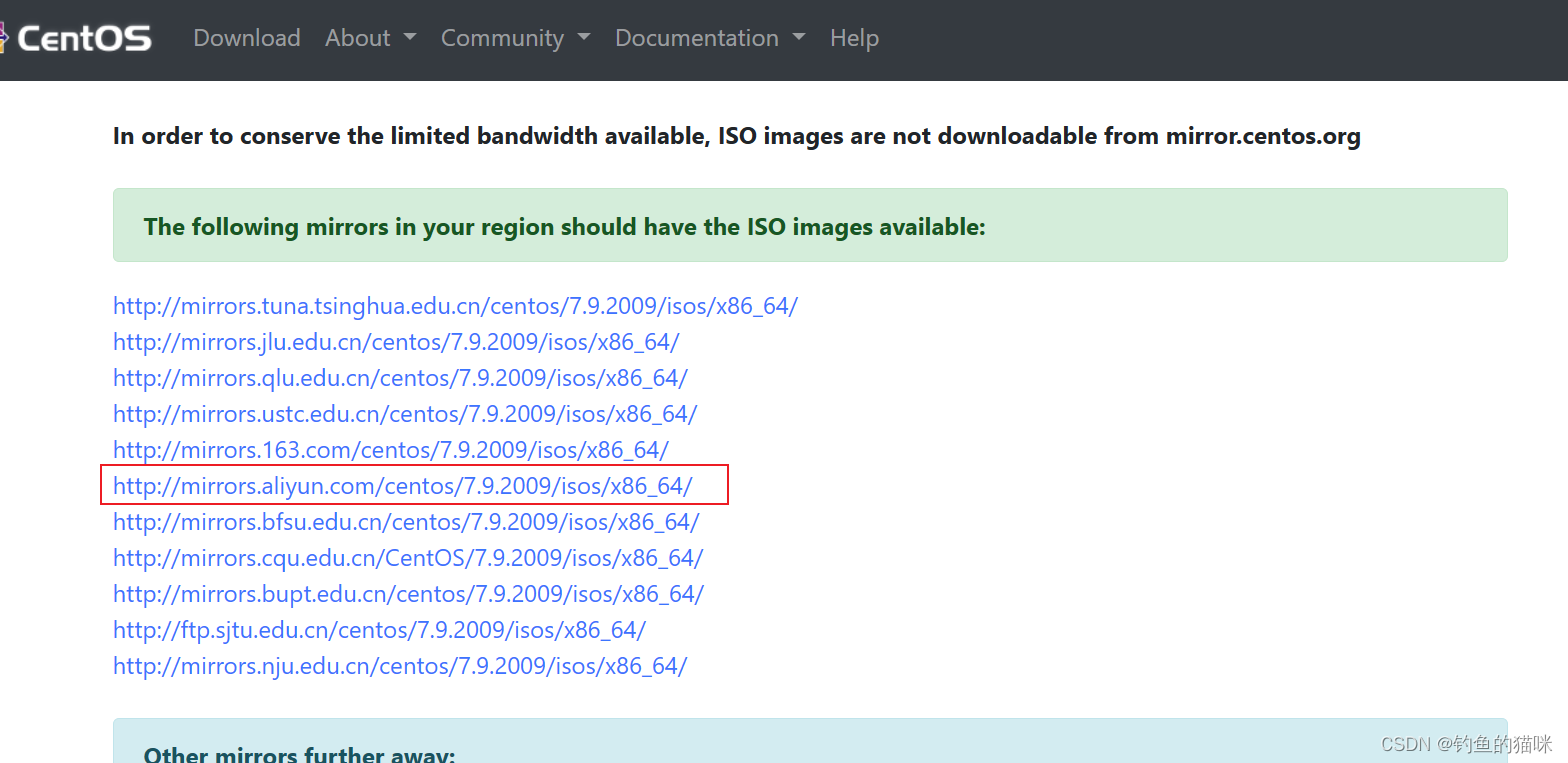Open the mirrors.bupt.edu.cn mirror link
Screen dimensions: 1568x763
408,594
